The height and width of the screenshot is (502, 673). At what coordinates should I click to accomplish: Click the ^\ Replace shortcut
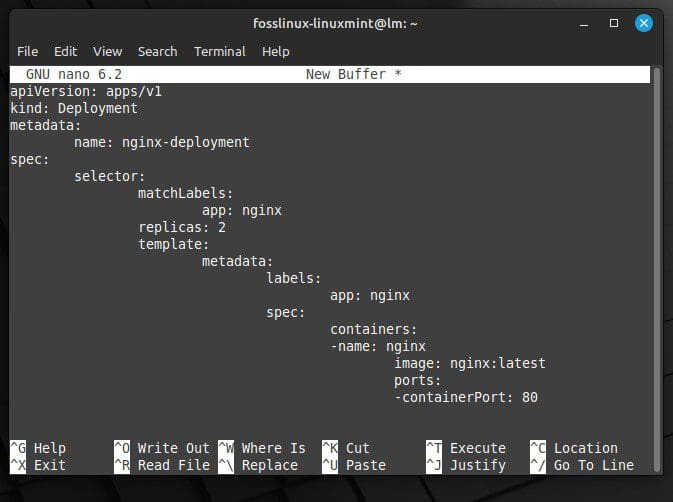258,465
